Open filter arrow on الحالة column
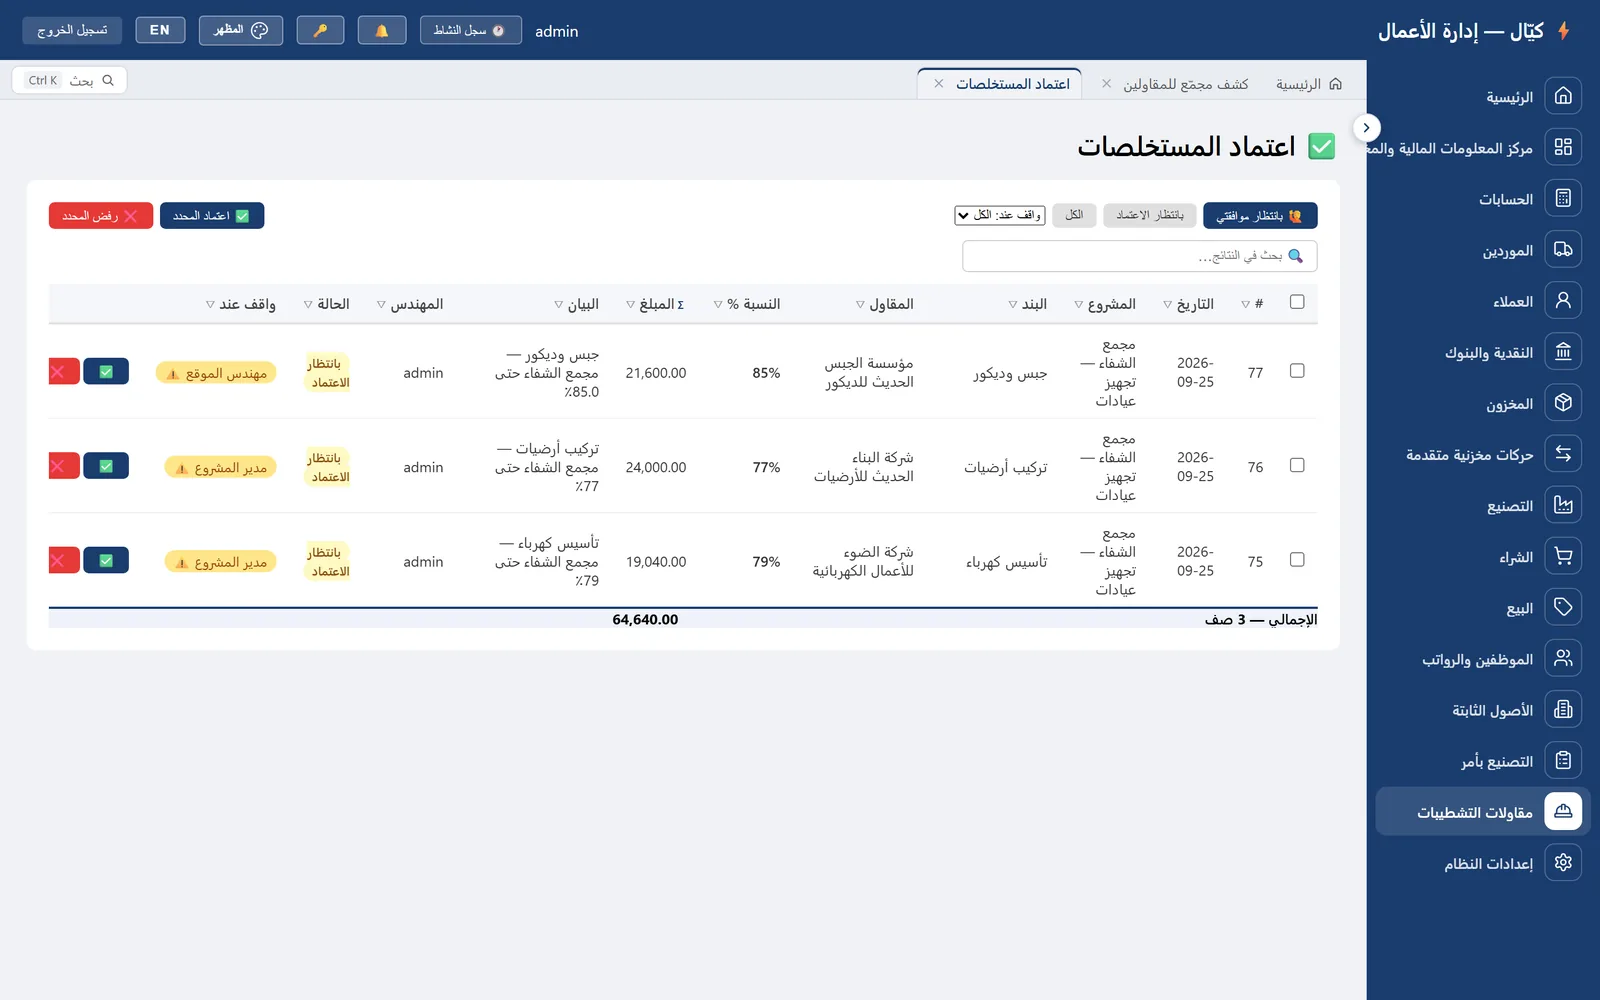The height and width of the screenshot is (1000, 1600). coord(308,304)
